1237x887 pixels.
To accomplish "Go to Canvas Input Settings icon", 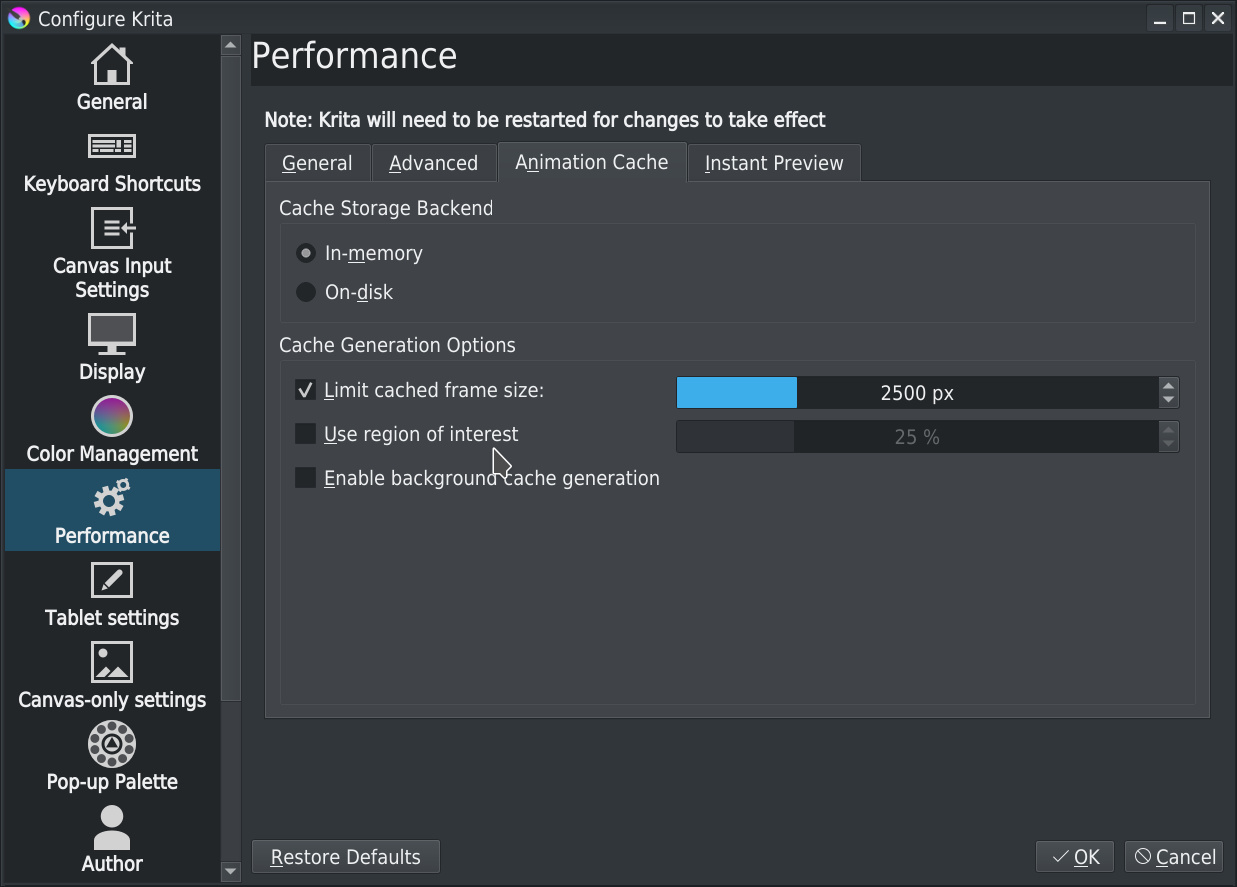I will pyautogui.click(x=112, y=229).
